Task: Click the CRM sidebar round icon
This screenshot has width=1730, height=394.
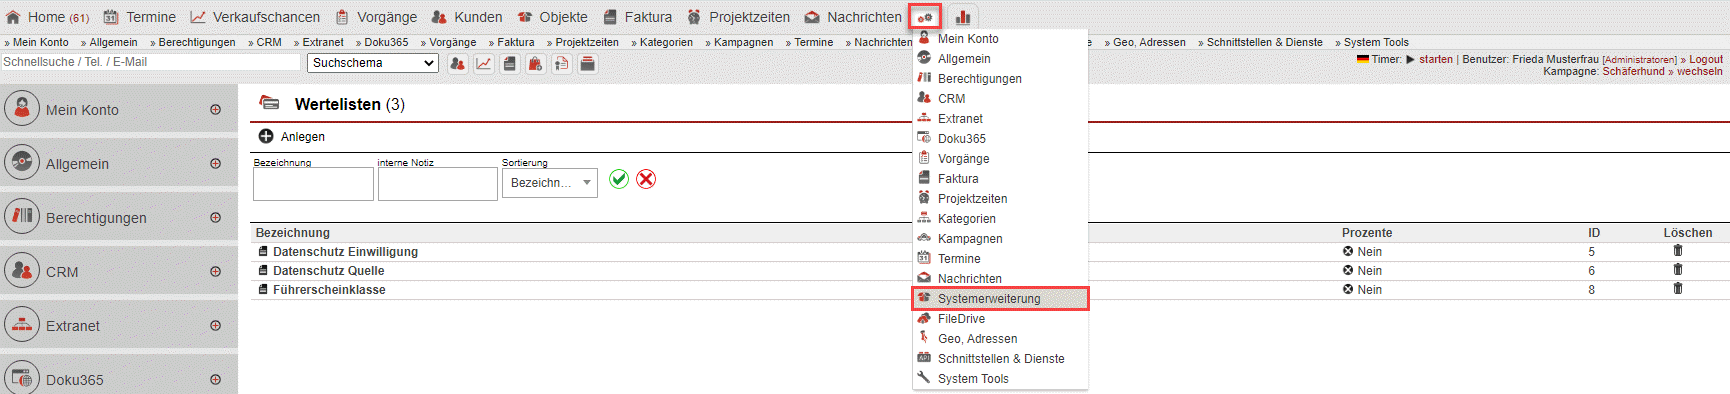Action: coord(22,270)
